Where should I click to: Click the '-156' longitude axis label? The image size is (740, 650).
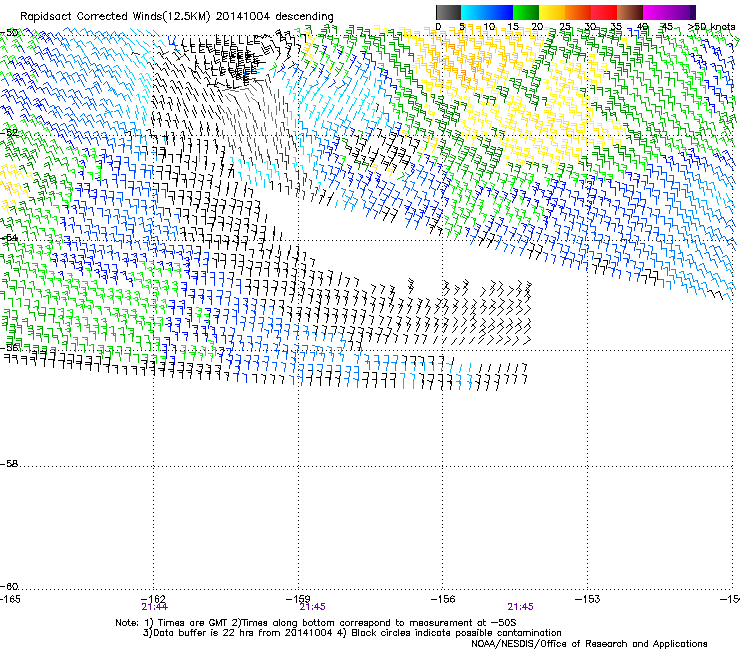click(x=443, y=599)
